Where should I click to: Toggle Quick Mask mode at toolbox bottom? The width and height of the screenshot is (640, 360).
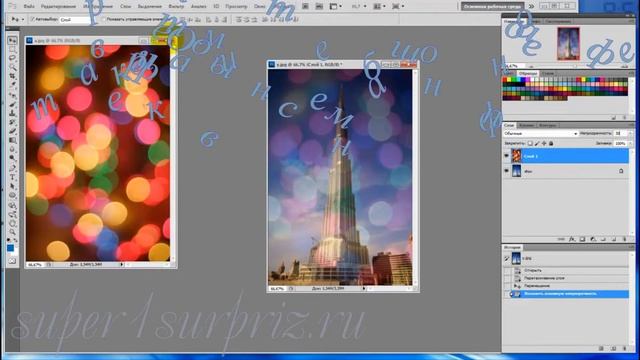[12, 261]
